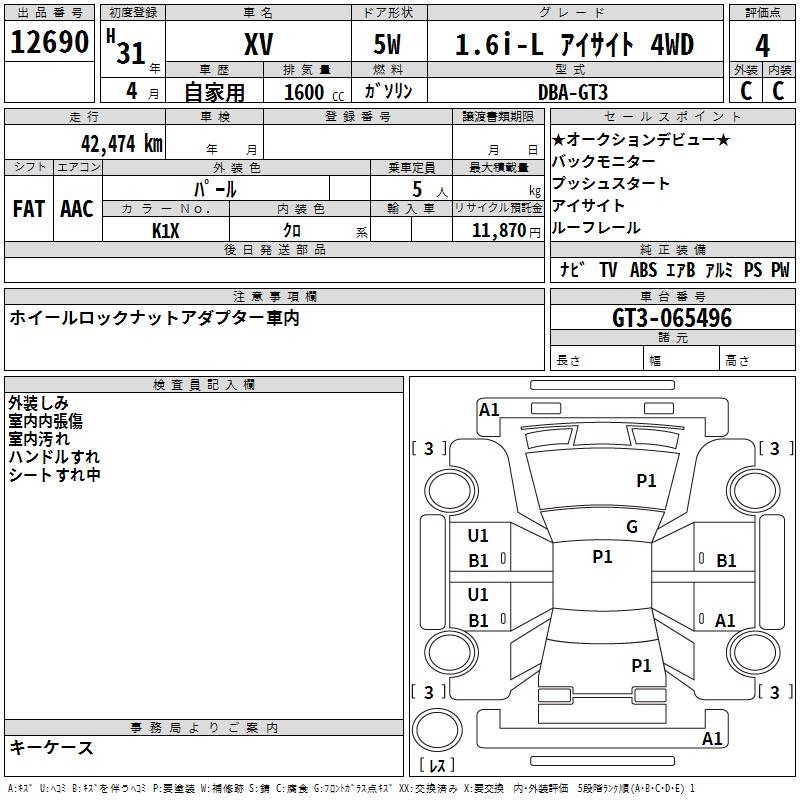Select the model code DBA-GT3

[573, 92]
